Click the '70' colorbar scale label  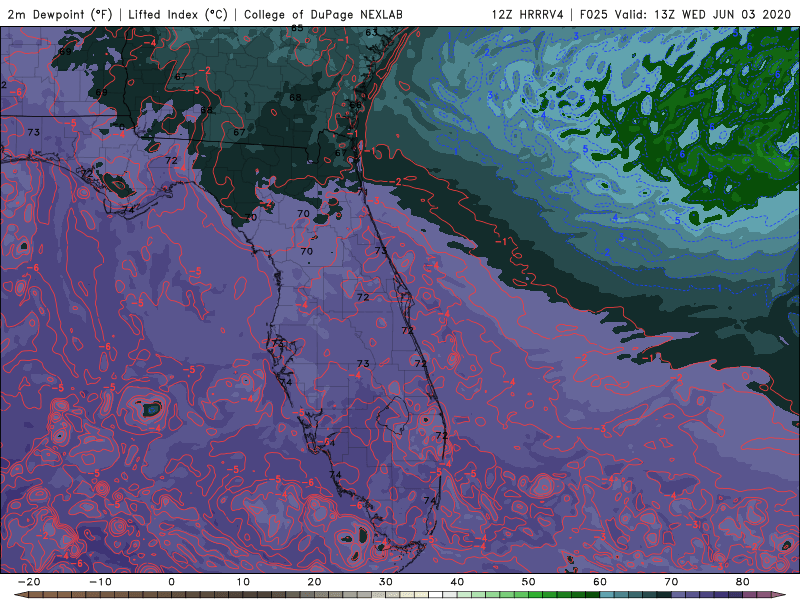671,582
